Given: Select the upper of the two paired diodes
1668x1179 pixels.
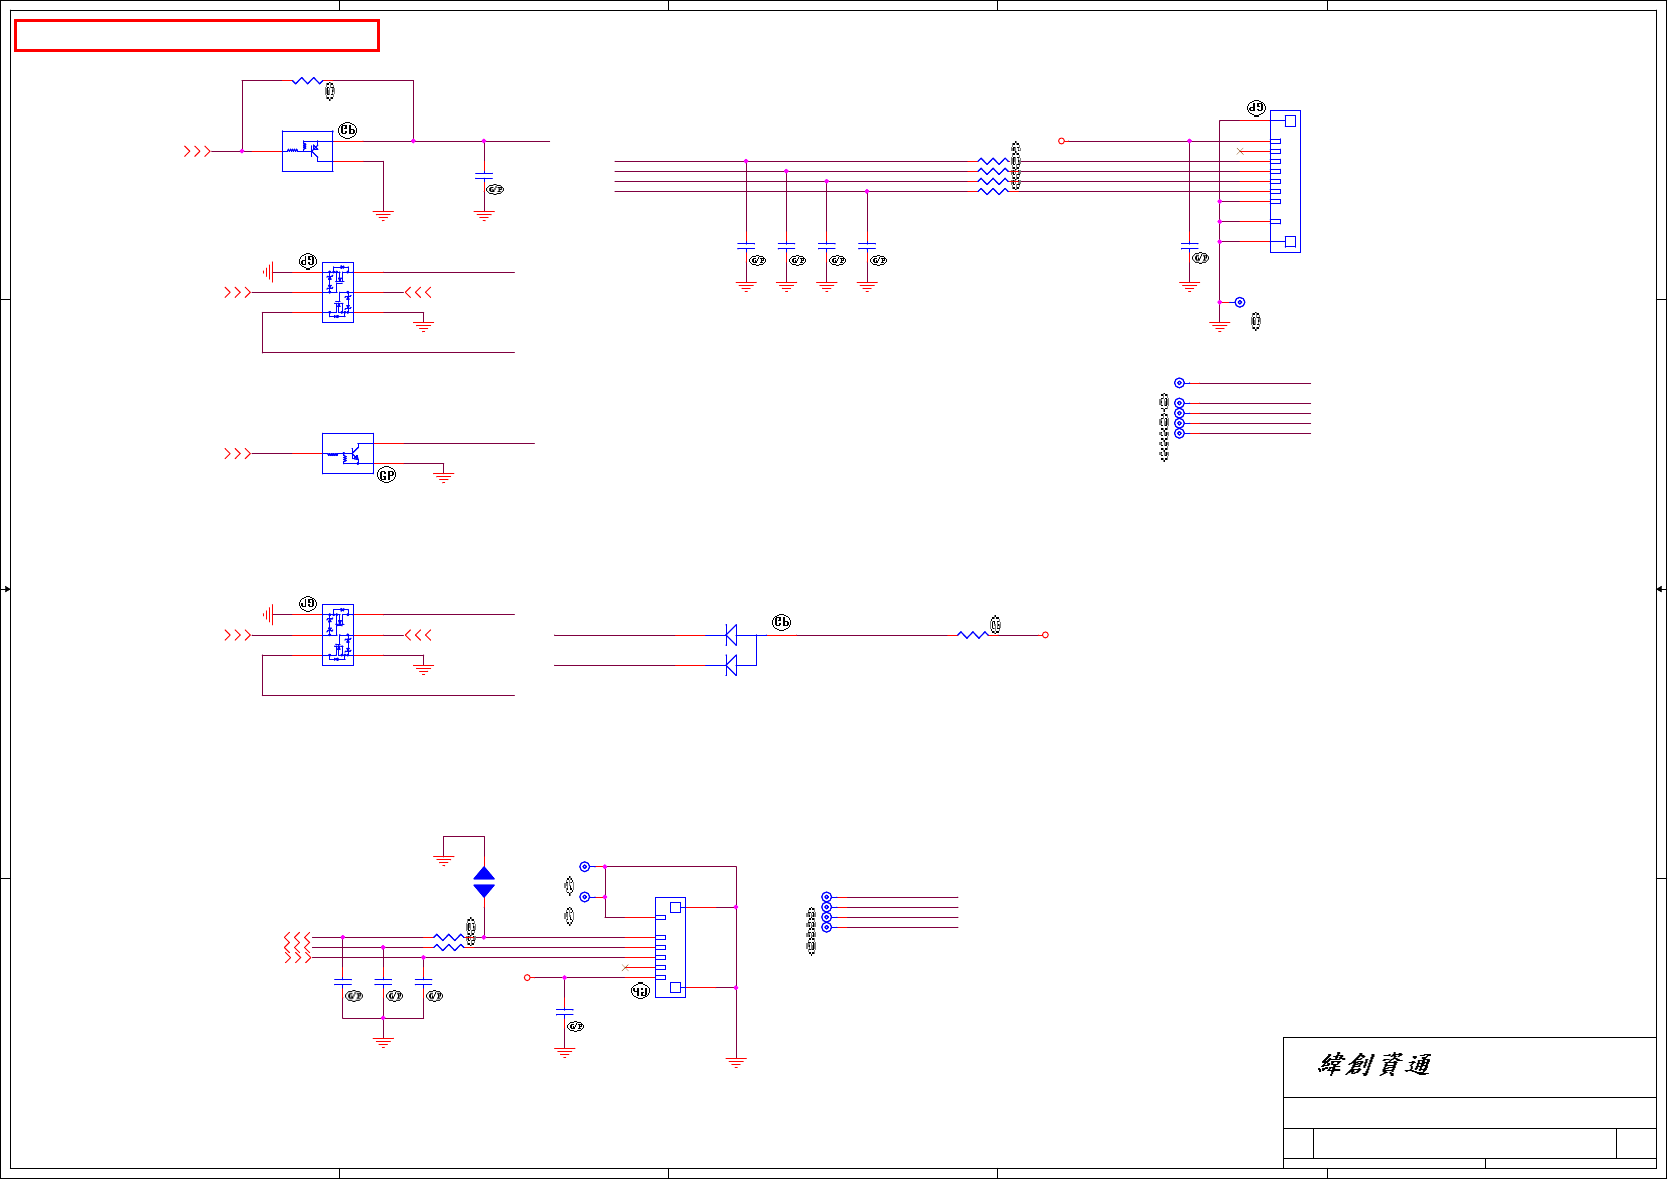Looking at the screenshot, I should coord(731,635).
